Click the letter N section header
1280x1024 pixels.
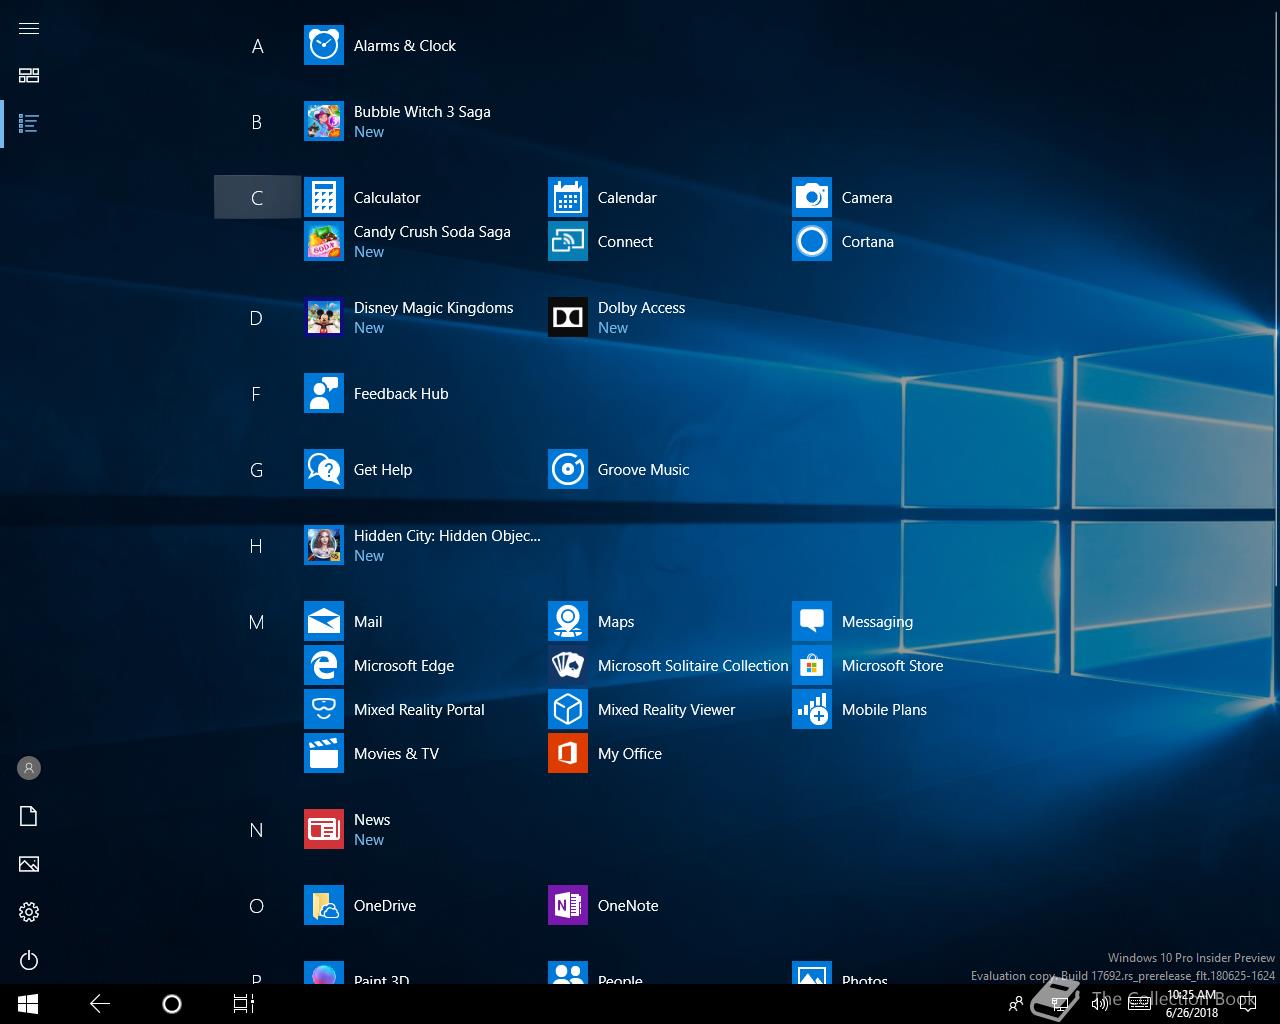coord(257,830)
